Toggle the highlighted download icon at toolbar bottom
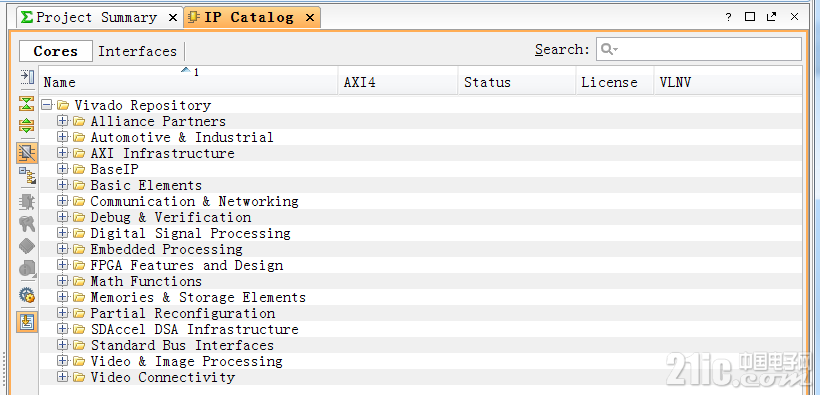The image size is (820, 395). point(27,321)
